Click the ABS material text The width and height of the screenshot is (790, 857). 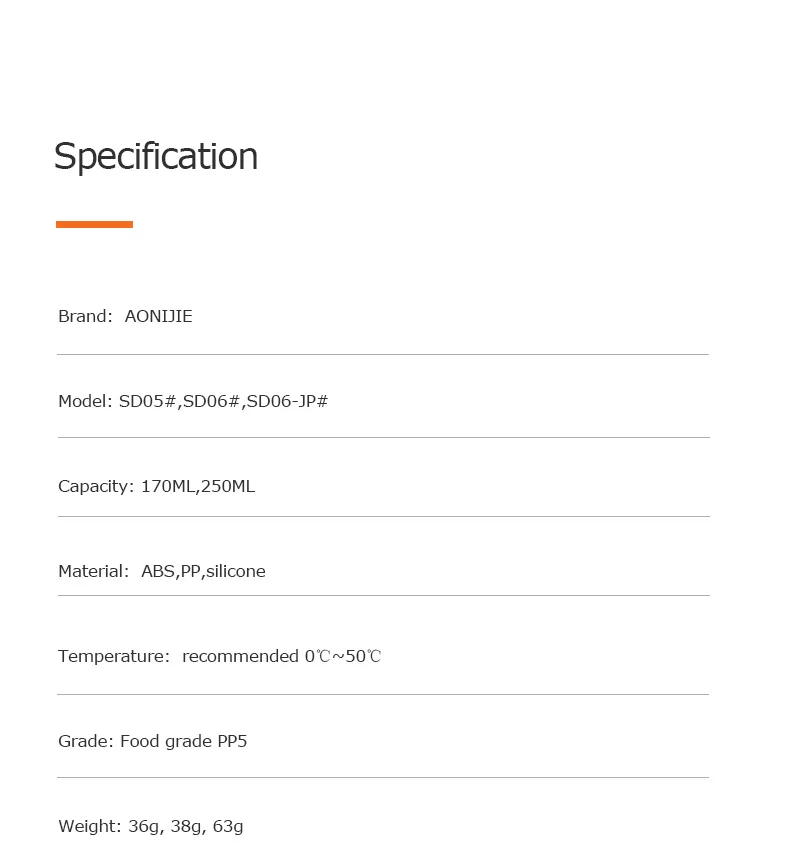pos(158,571)
